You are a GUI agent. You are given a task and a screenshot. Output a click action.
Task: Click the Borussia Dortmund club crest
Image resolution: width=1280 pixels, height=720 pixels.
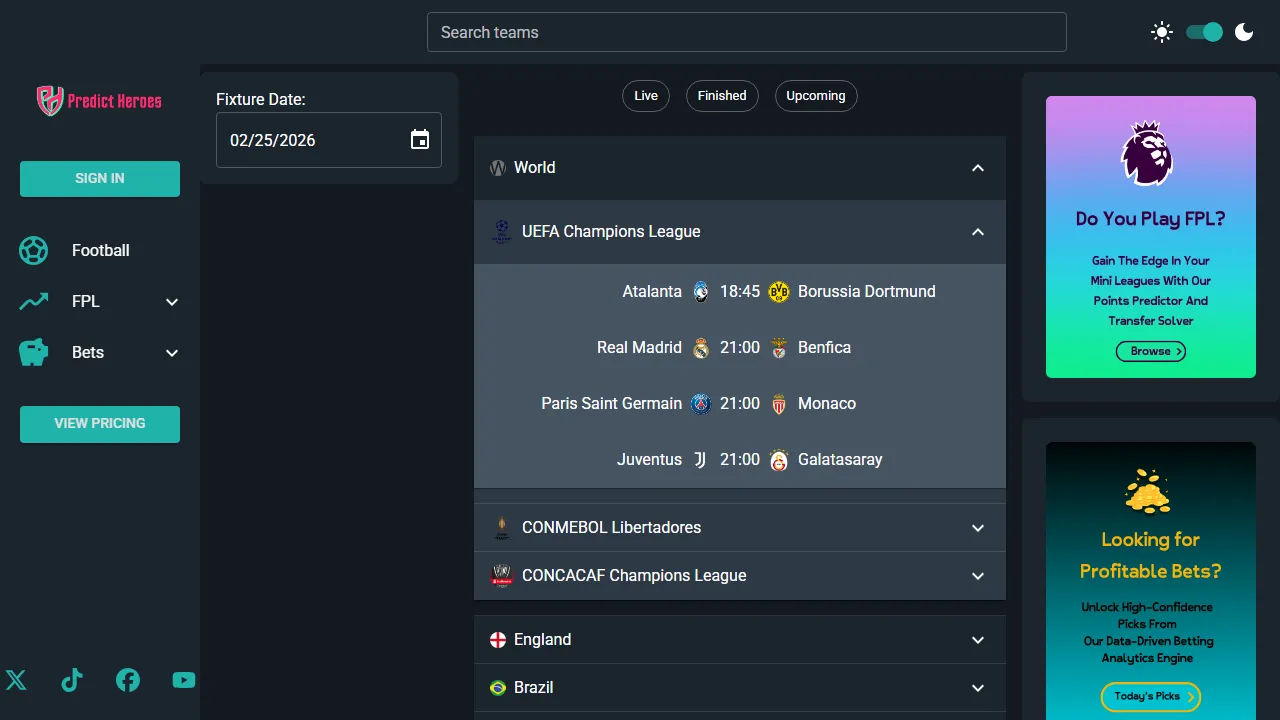778,291
